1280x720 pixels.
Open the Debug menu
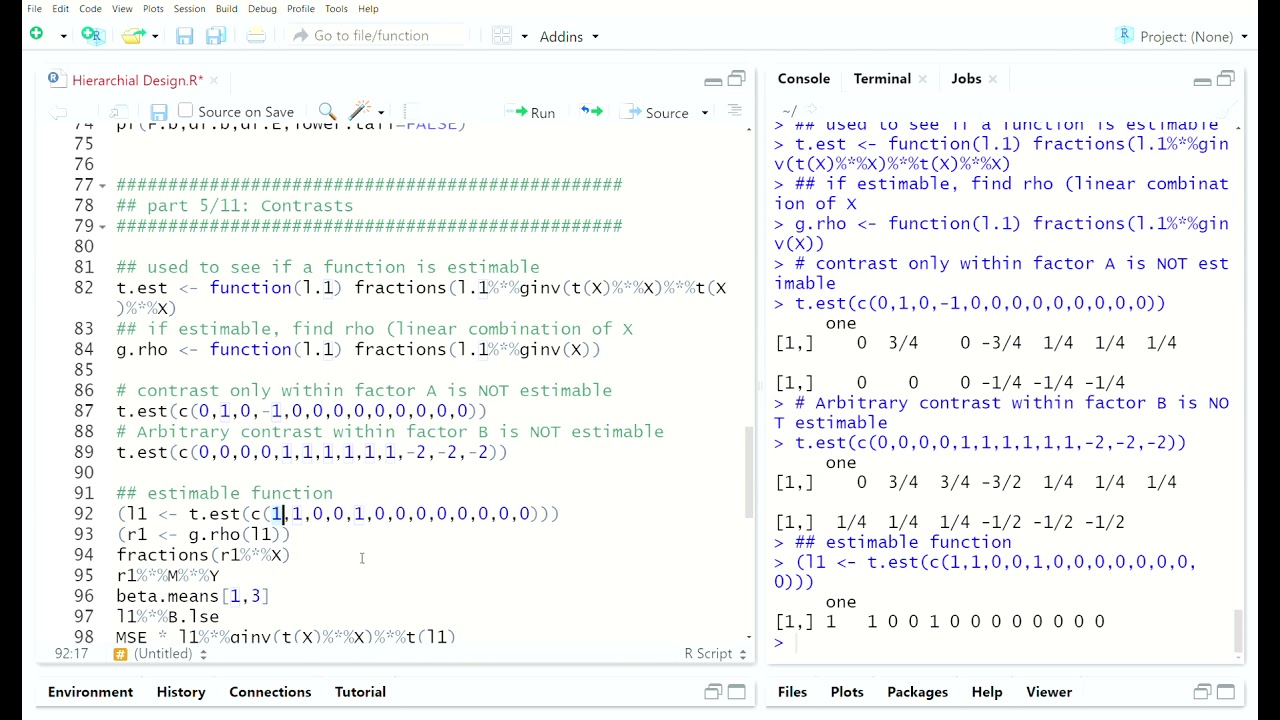coord(262,8)
